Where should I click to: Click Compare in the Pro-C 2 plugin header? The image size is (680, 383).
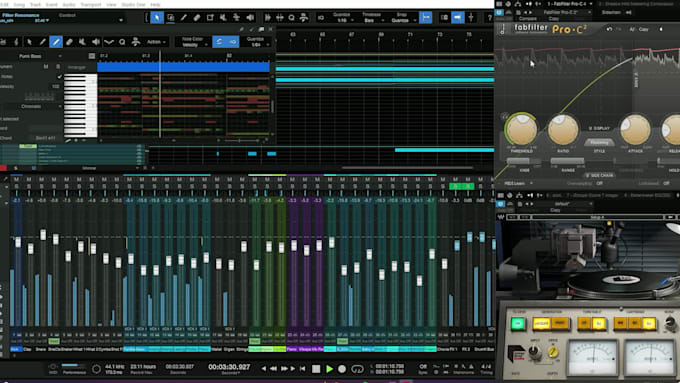point(527,19)
